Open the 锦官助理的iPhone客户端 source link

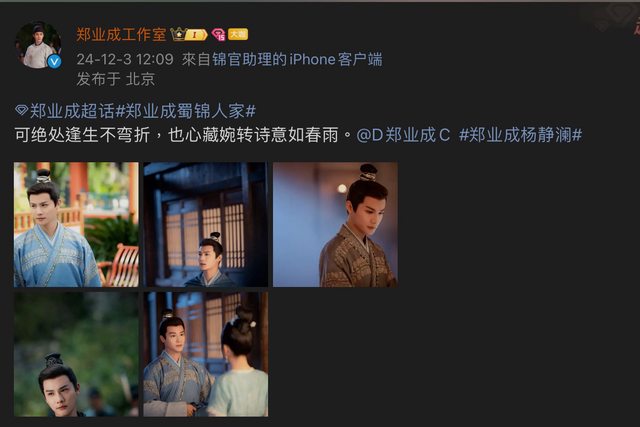coord(297,60)
